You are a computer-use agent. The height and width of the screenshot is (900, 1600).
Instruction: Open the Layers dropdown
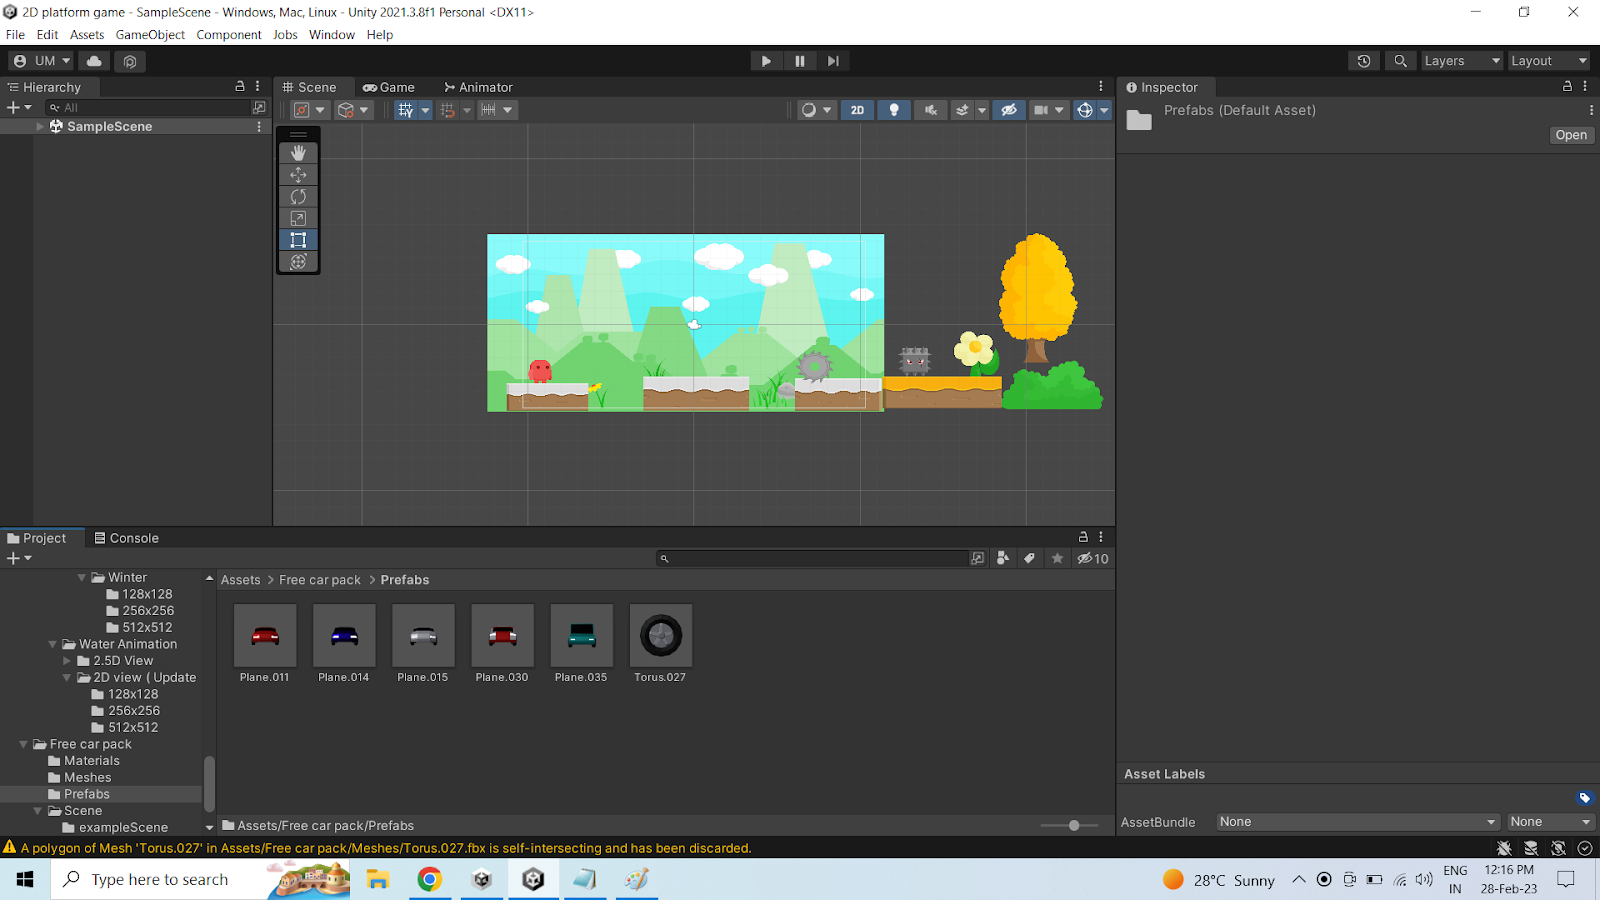[x=1461, y=61]
